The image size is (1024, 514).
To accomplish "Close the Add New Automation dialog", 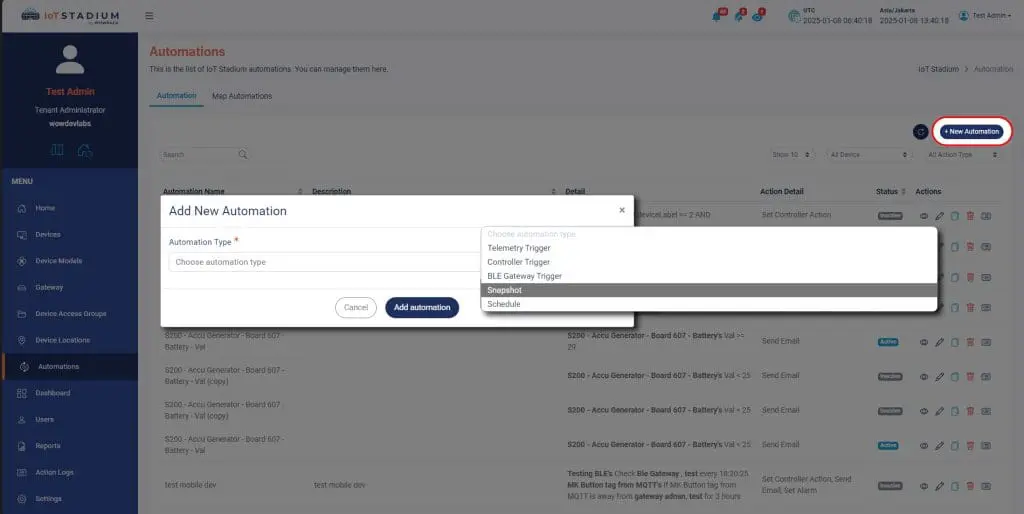I will [x=622, y=210].
